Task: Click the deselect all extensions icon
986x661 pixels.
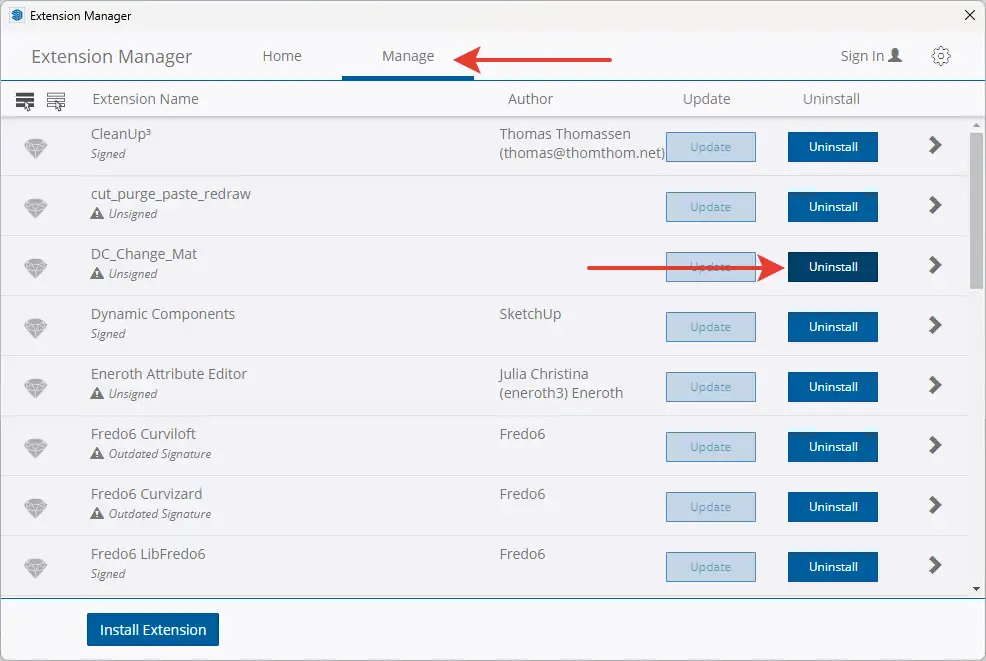Action: click(56, 100)
